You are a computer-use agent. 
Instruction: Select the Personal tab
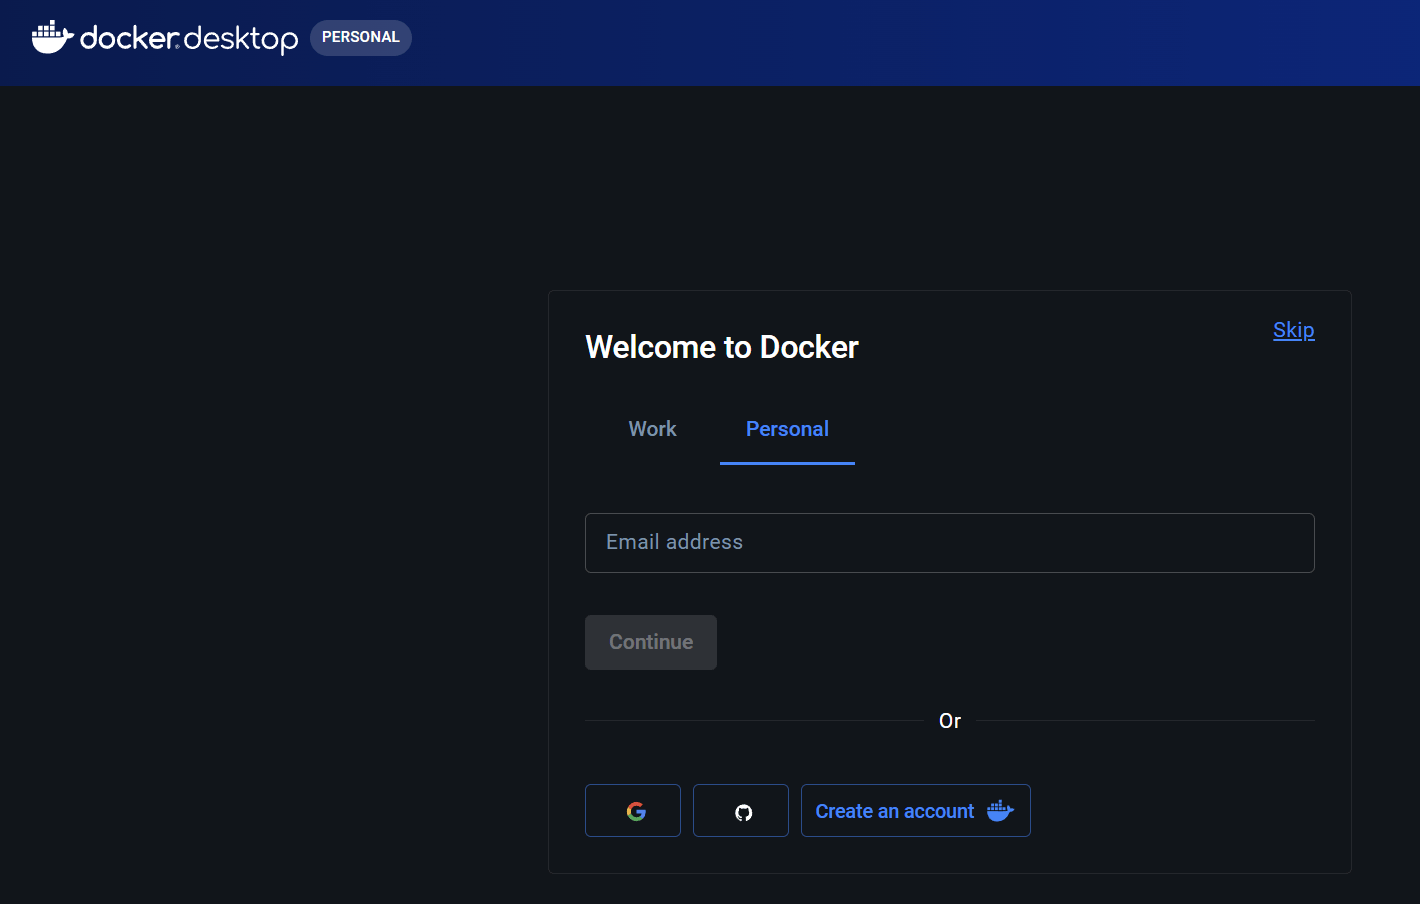pyautogui.click(x=787, y=429)
